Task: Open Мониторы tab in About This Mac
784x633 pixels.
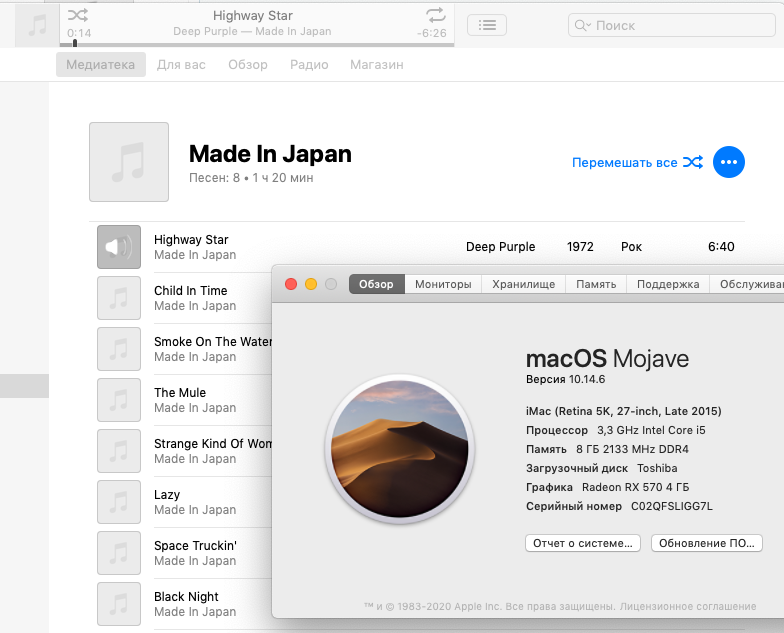Action: coord(443,284)
